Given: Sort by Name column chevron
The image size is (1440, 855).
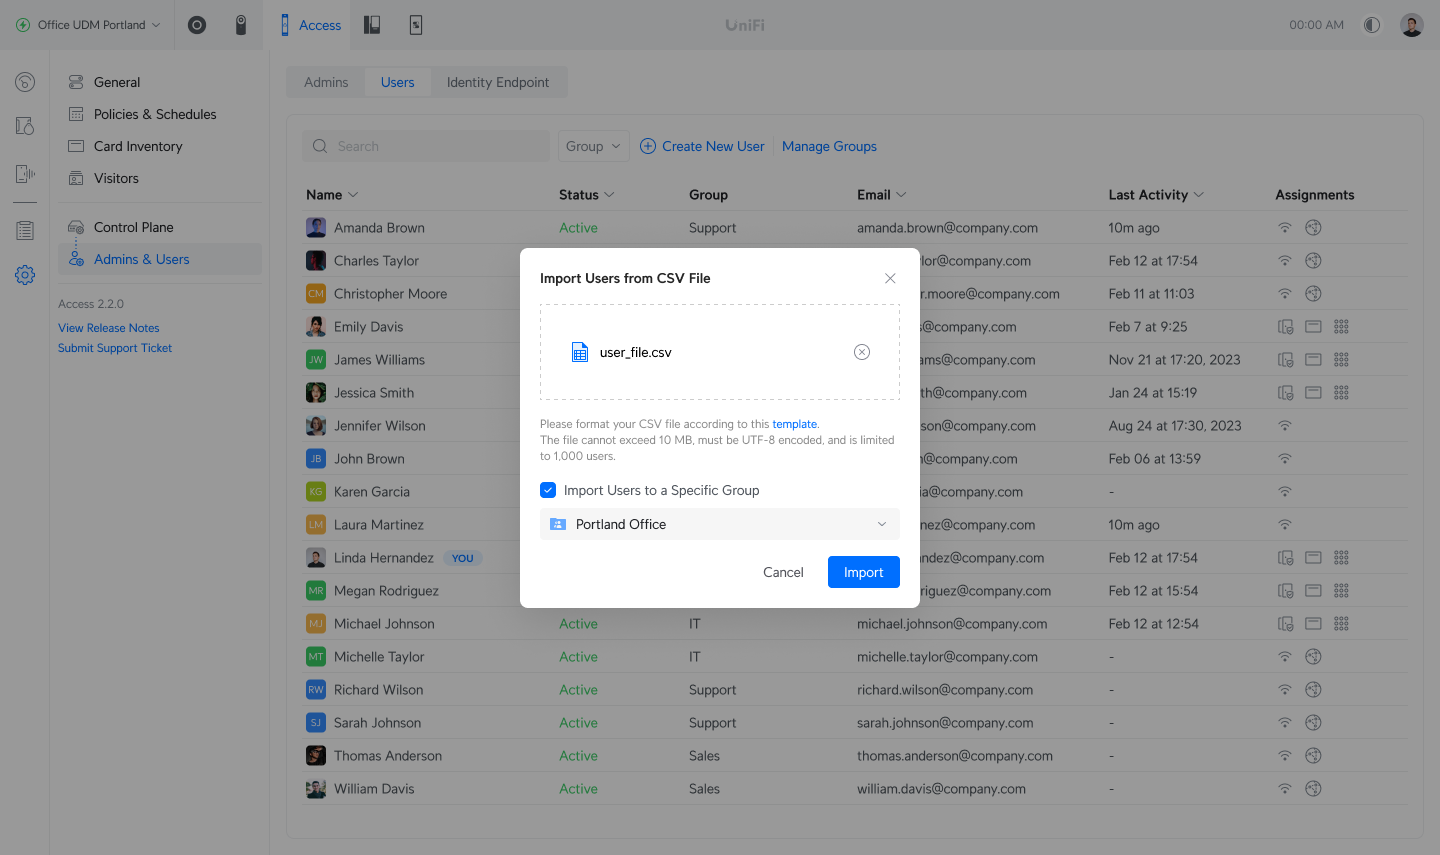Looking at the screenshot, I should (353, 195).
